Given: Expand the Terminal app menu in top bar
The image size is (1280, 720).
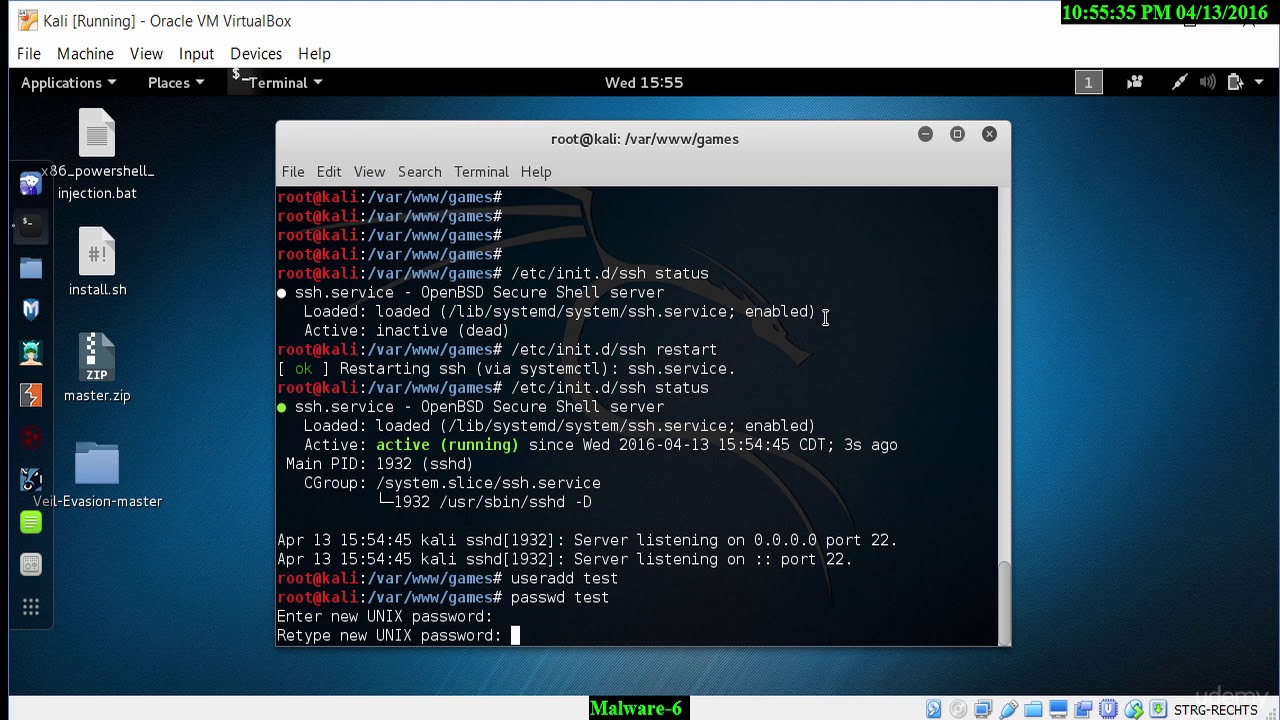Looking at the screenshot, I should tap(278, 83).
